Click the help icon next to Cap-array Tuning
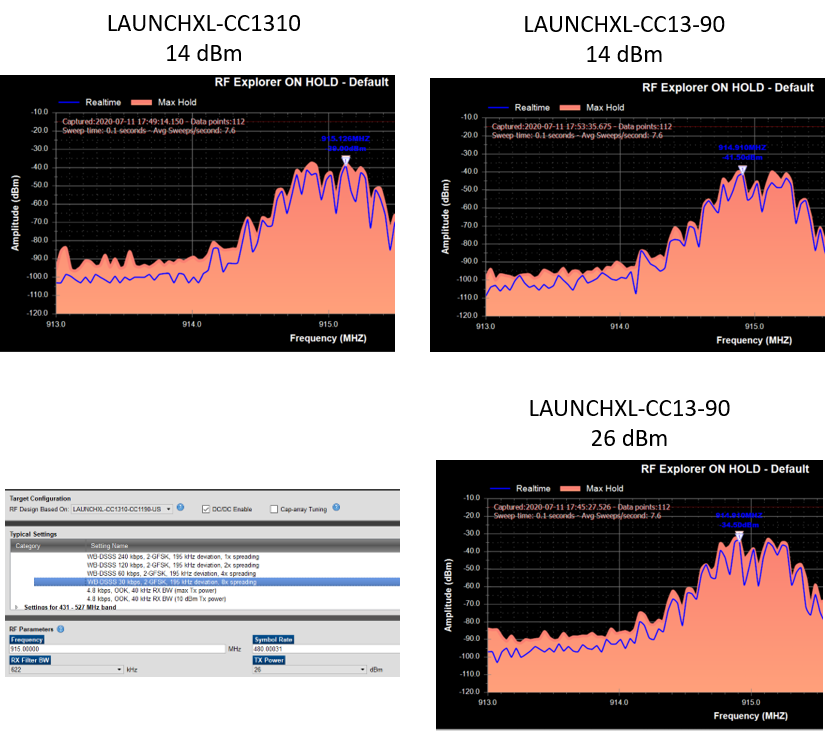Screen dimensions: 825x731 [335, 508]
